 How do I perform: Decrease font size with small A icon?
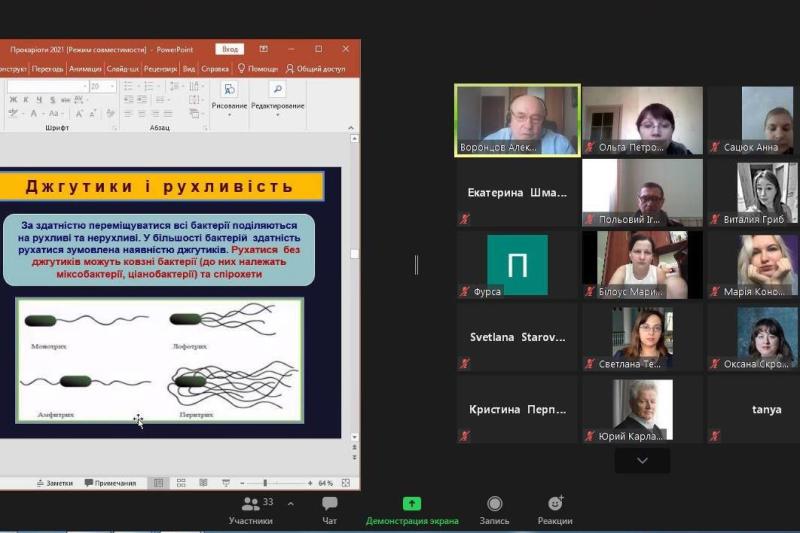pyautogui.click(x=92, y=114)
